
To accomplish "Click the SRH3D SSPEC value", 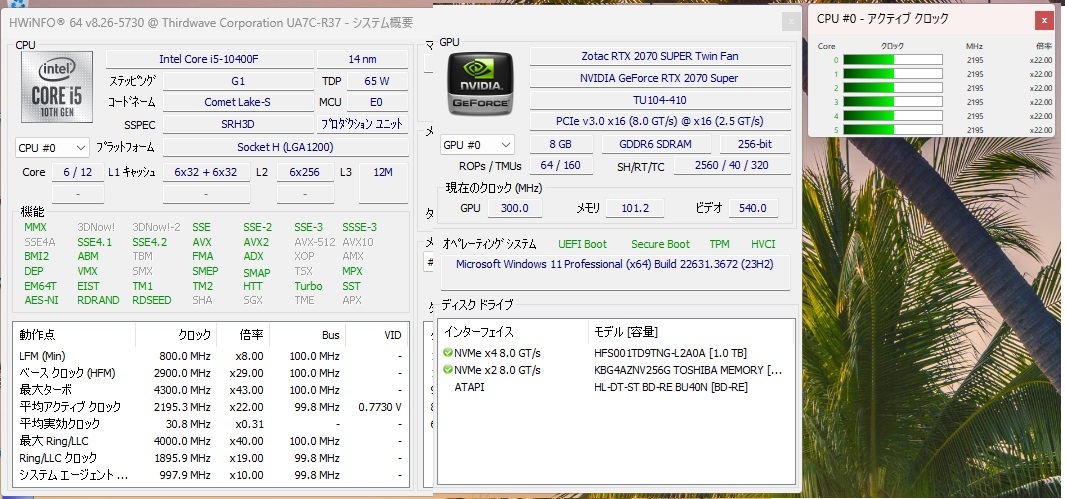I will [x=238, y=125].
